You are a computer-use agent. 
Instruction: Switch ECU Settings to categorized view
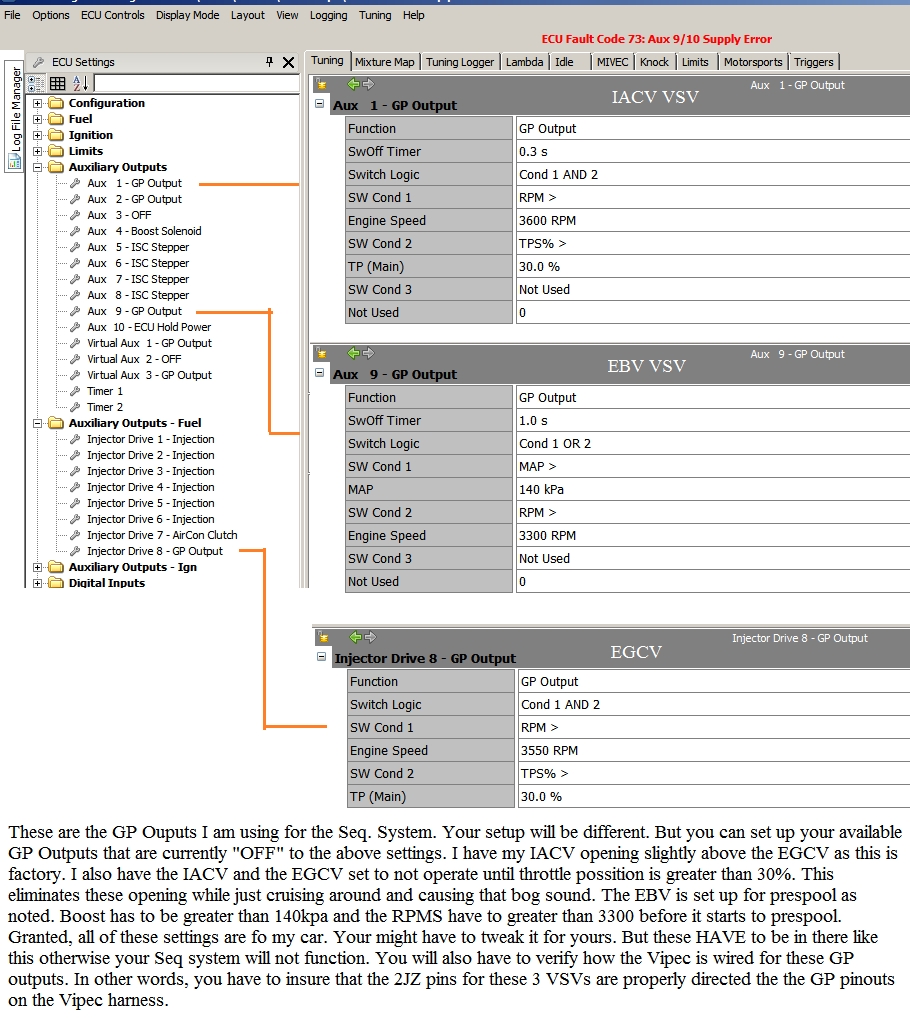point(36,83)
